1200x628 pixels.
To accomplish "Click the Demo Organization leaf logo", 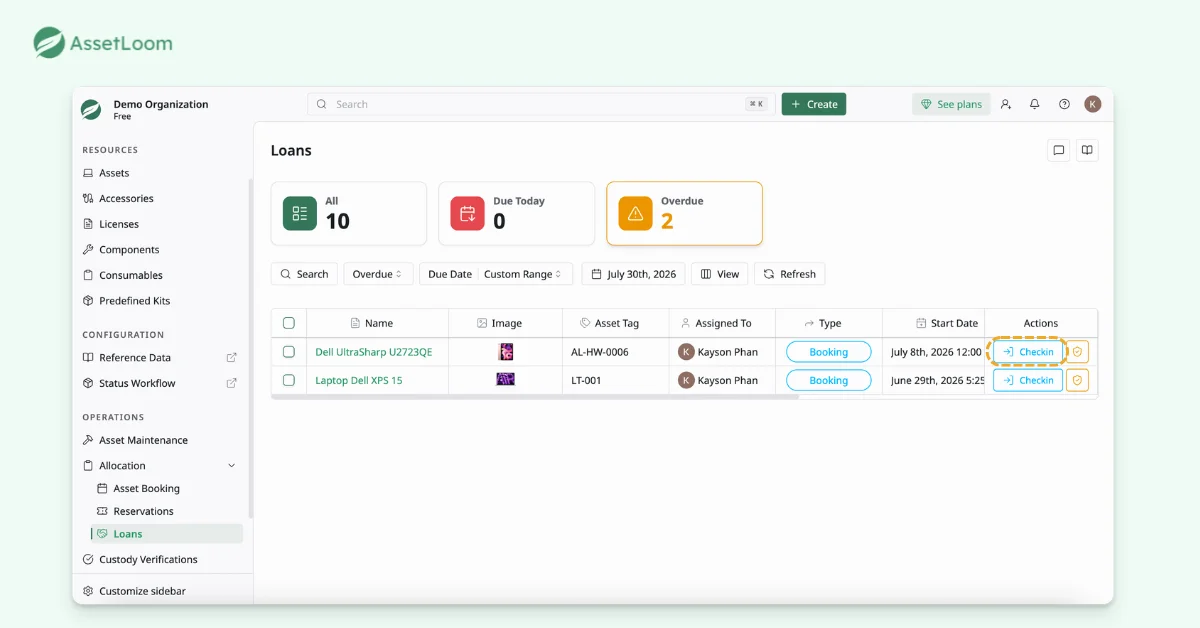I will (x=92, y=109).
